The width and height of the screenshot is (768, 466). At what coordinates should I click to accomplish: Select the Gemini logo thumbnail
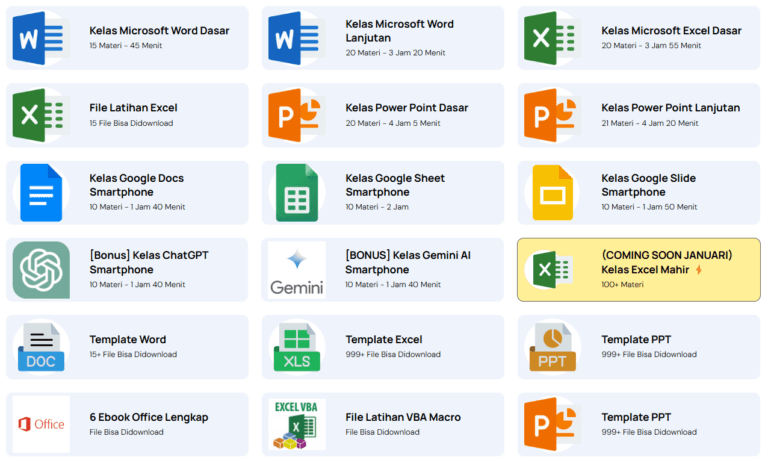click(x=296, y=270)
